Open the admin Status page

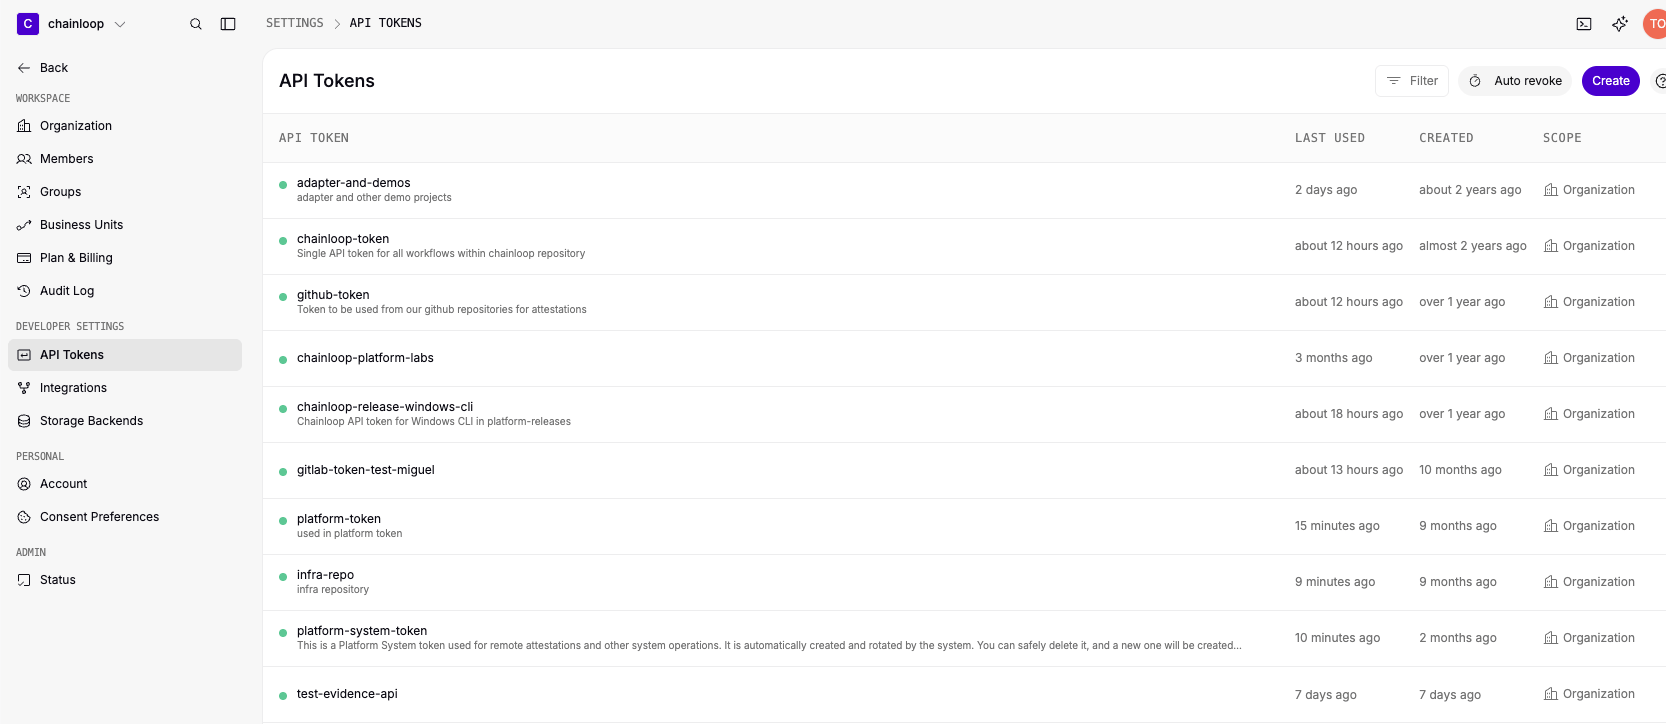click(x=125, y=580)
